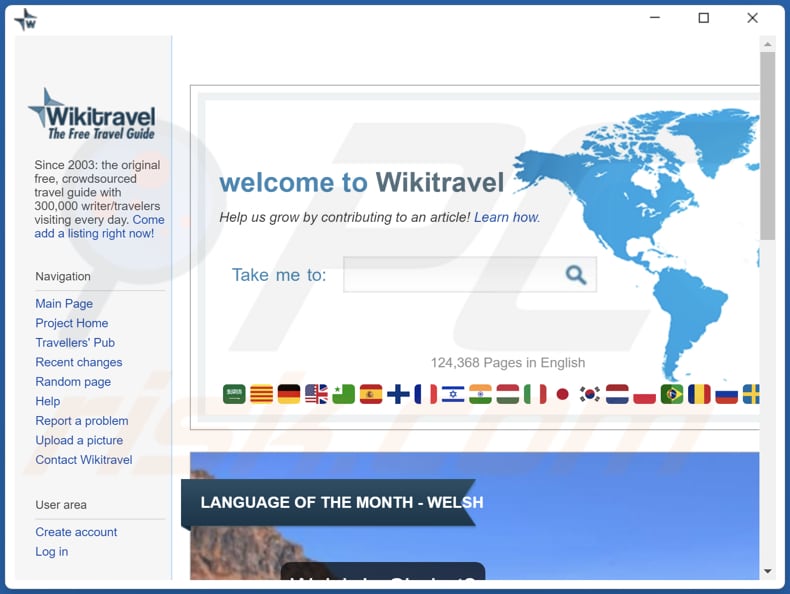
Task: Select the Saudi Arabia (Arabic) flag icon
Action: click(x=234, y=394)
